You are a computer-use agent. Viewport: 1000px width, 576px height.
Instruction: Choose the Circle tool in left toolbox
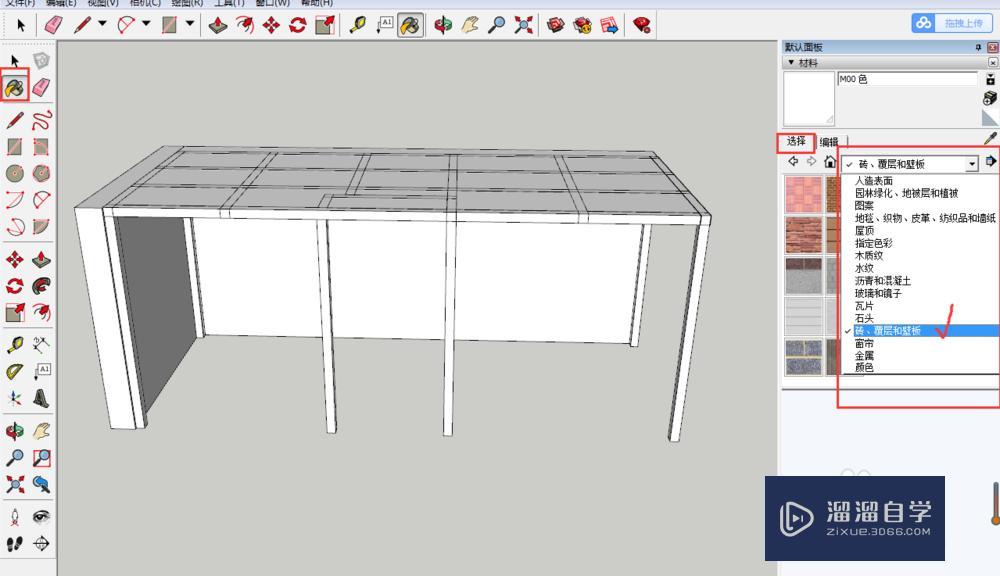tap(15, 174)
